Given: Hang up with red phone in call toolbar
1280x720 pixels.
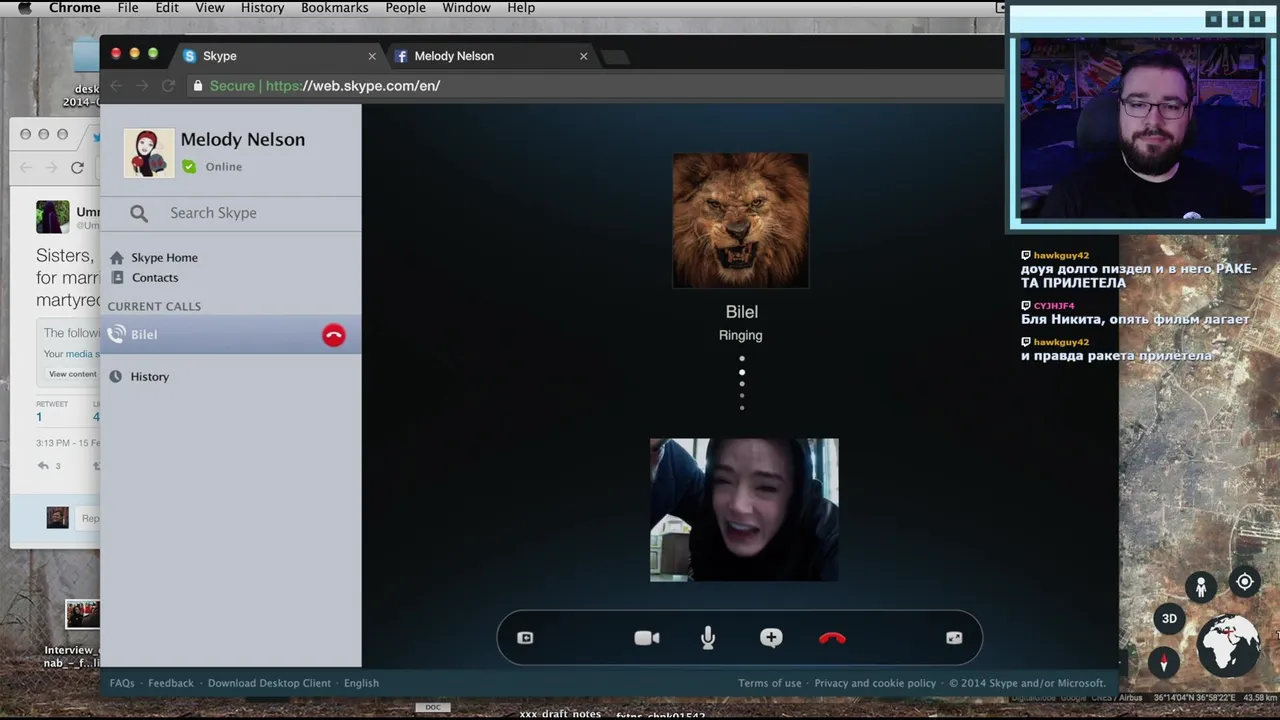Looking at the screenshot, I should tap(832, 638).
